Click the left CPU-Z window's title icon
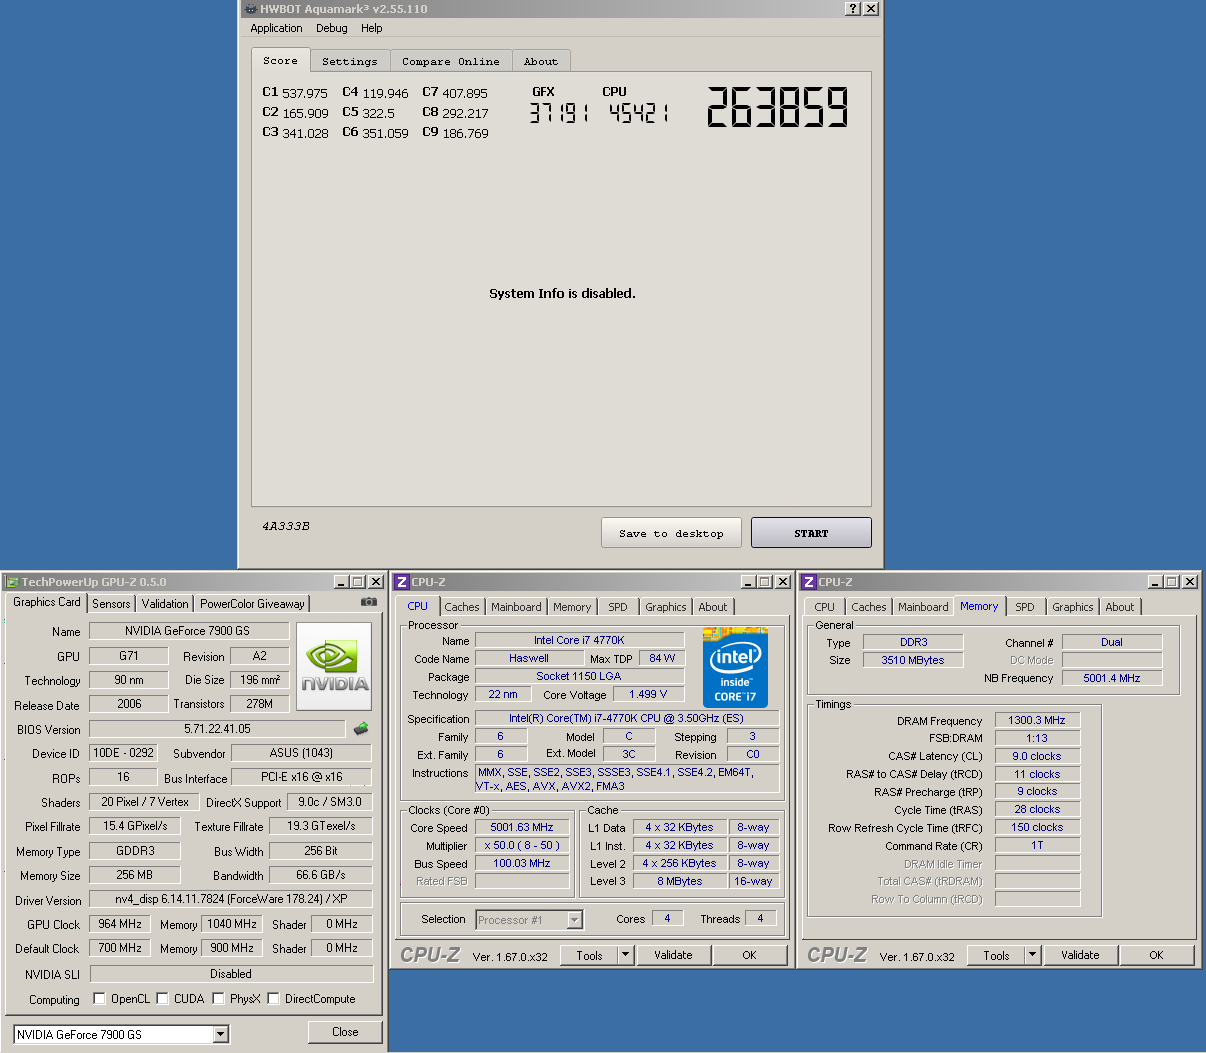The width and height of the screenshot is (1206, 1053). (401, 582)
